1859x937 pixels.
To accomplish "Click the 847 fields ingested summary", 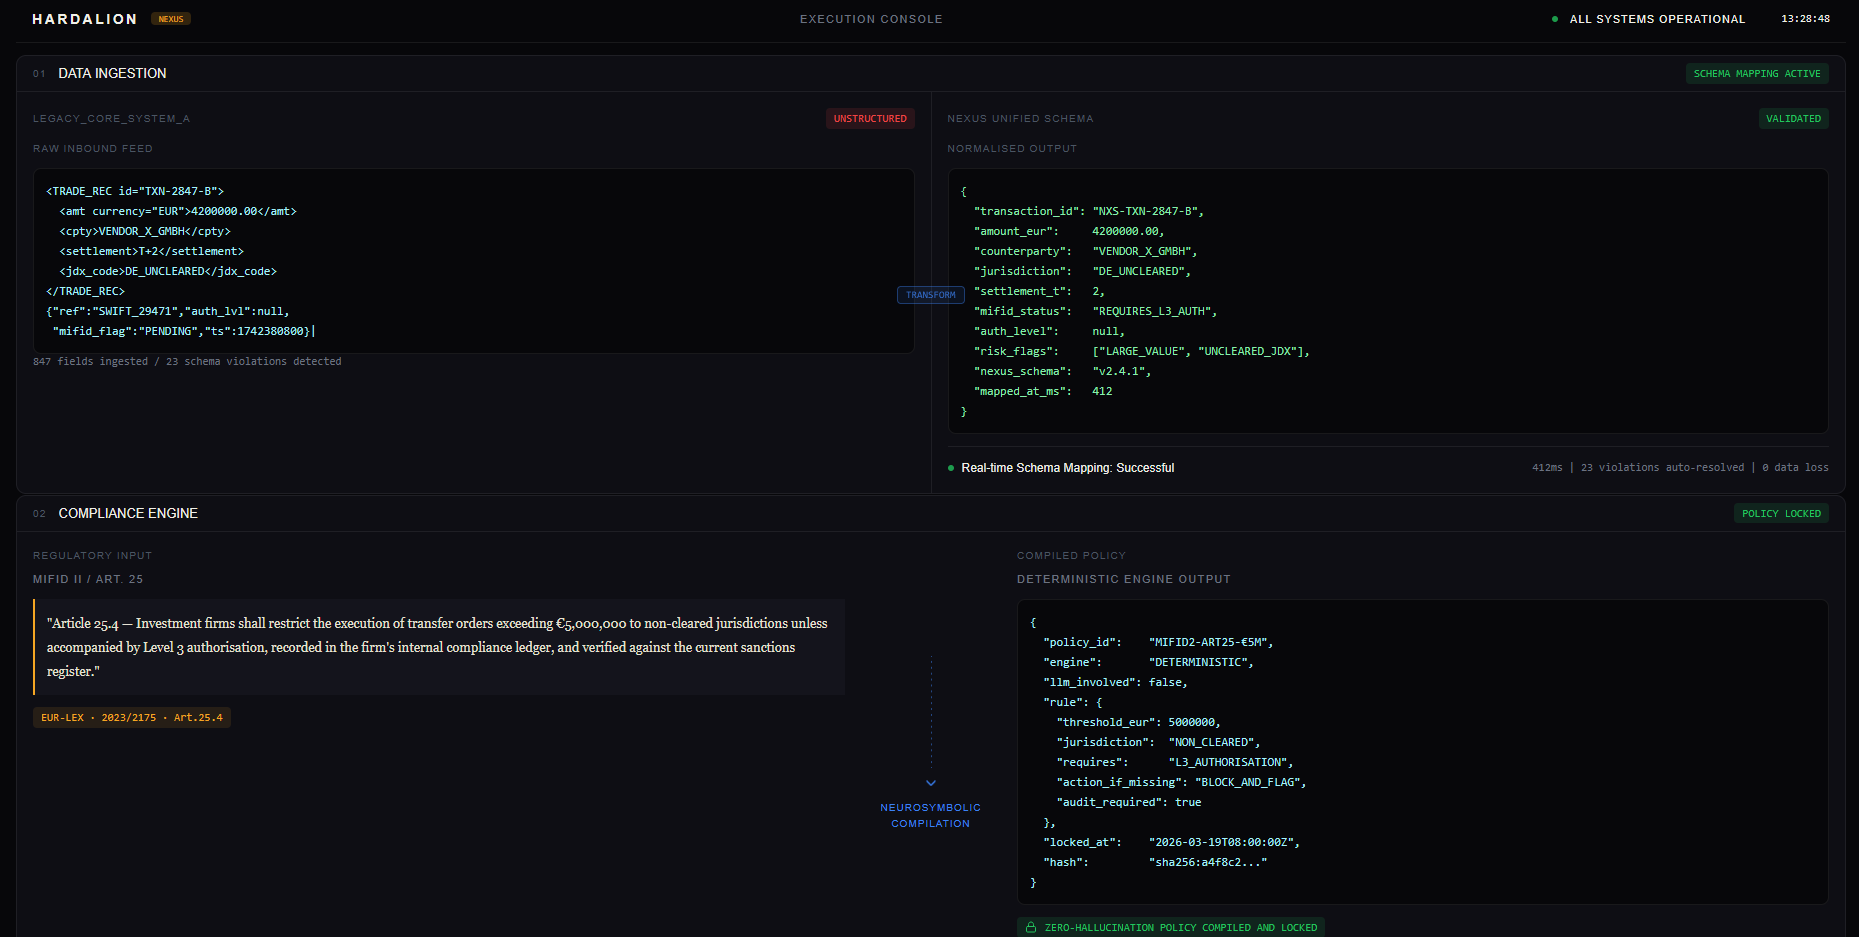I will point(187,362).
